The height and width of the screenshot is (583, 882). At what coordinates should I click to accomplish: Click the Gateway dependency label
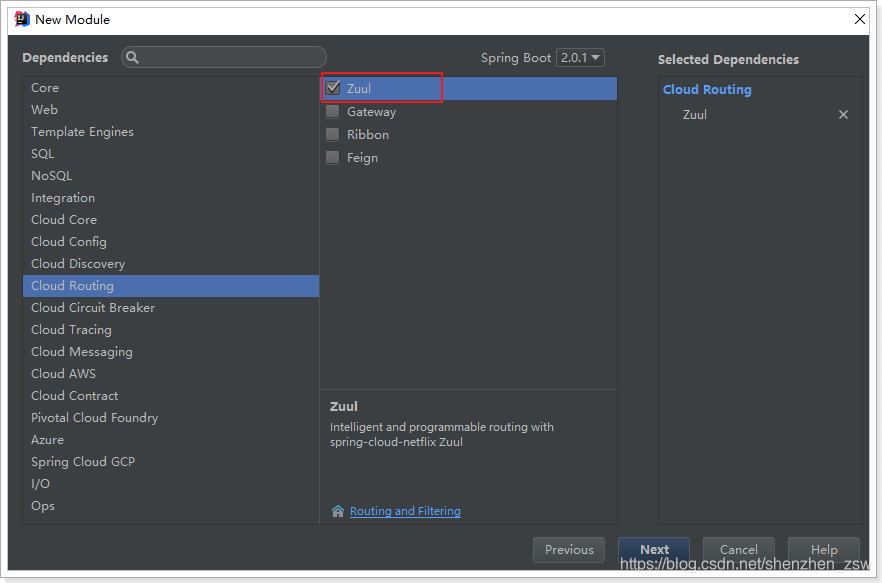coord(371,112)
